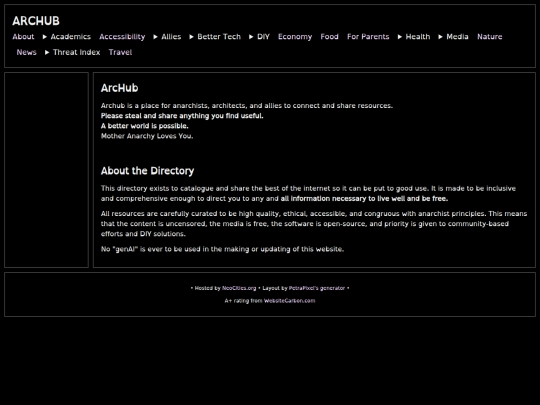The image size is (540, 405).
Task: Click the ARCHUB site title
Action: 36,21
